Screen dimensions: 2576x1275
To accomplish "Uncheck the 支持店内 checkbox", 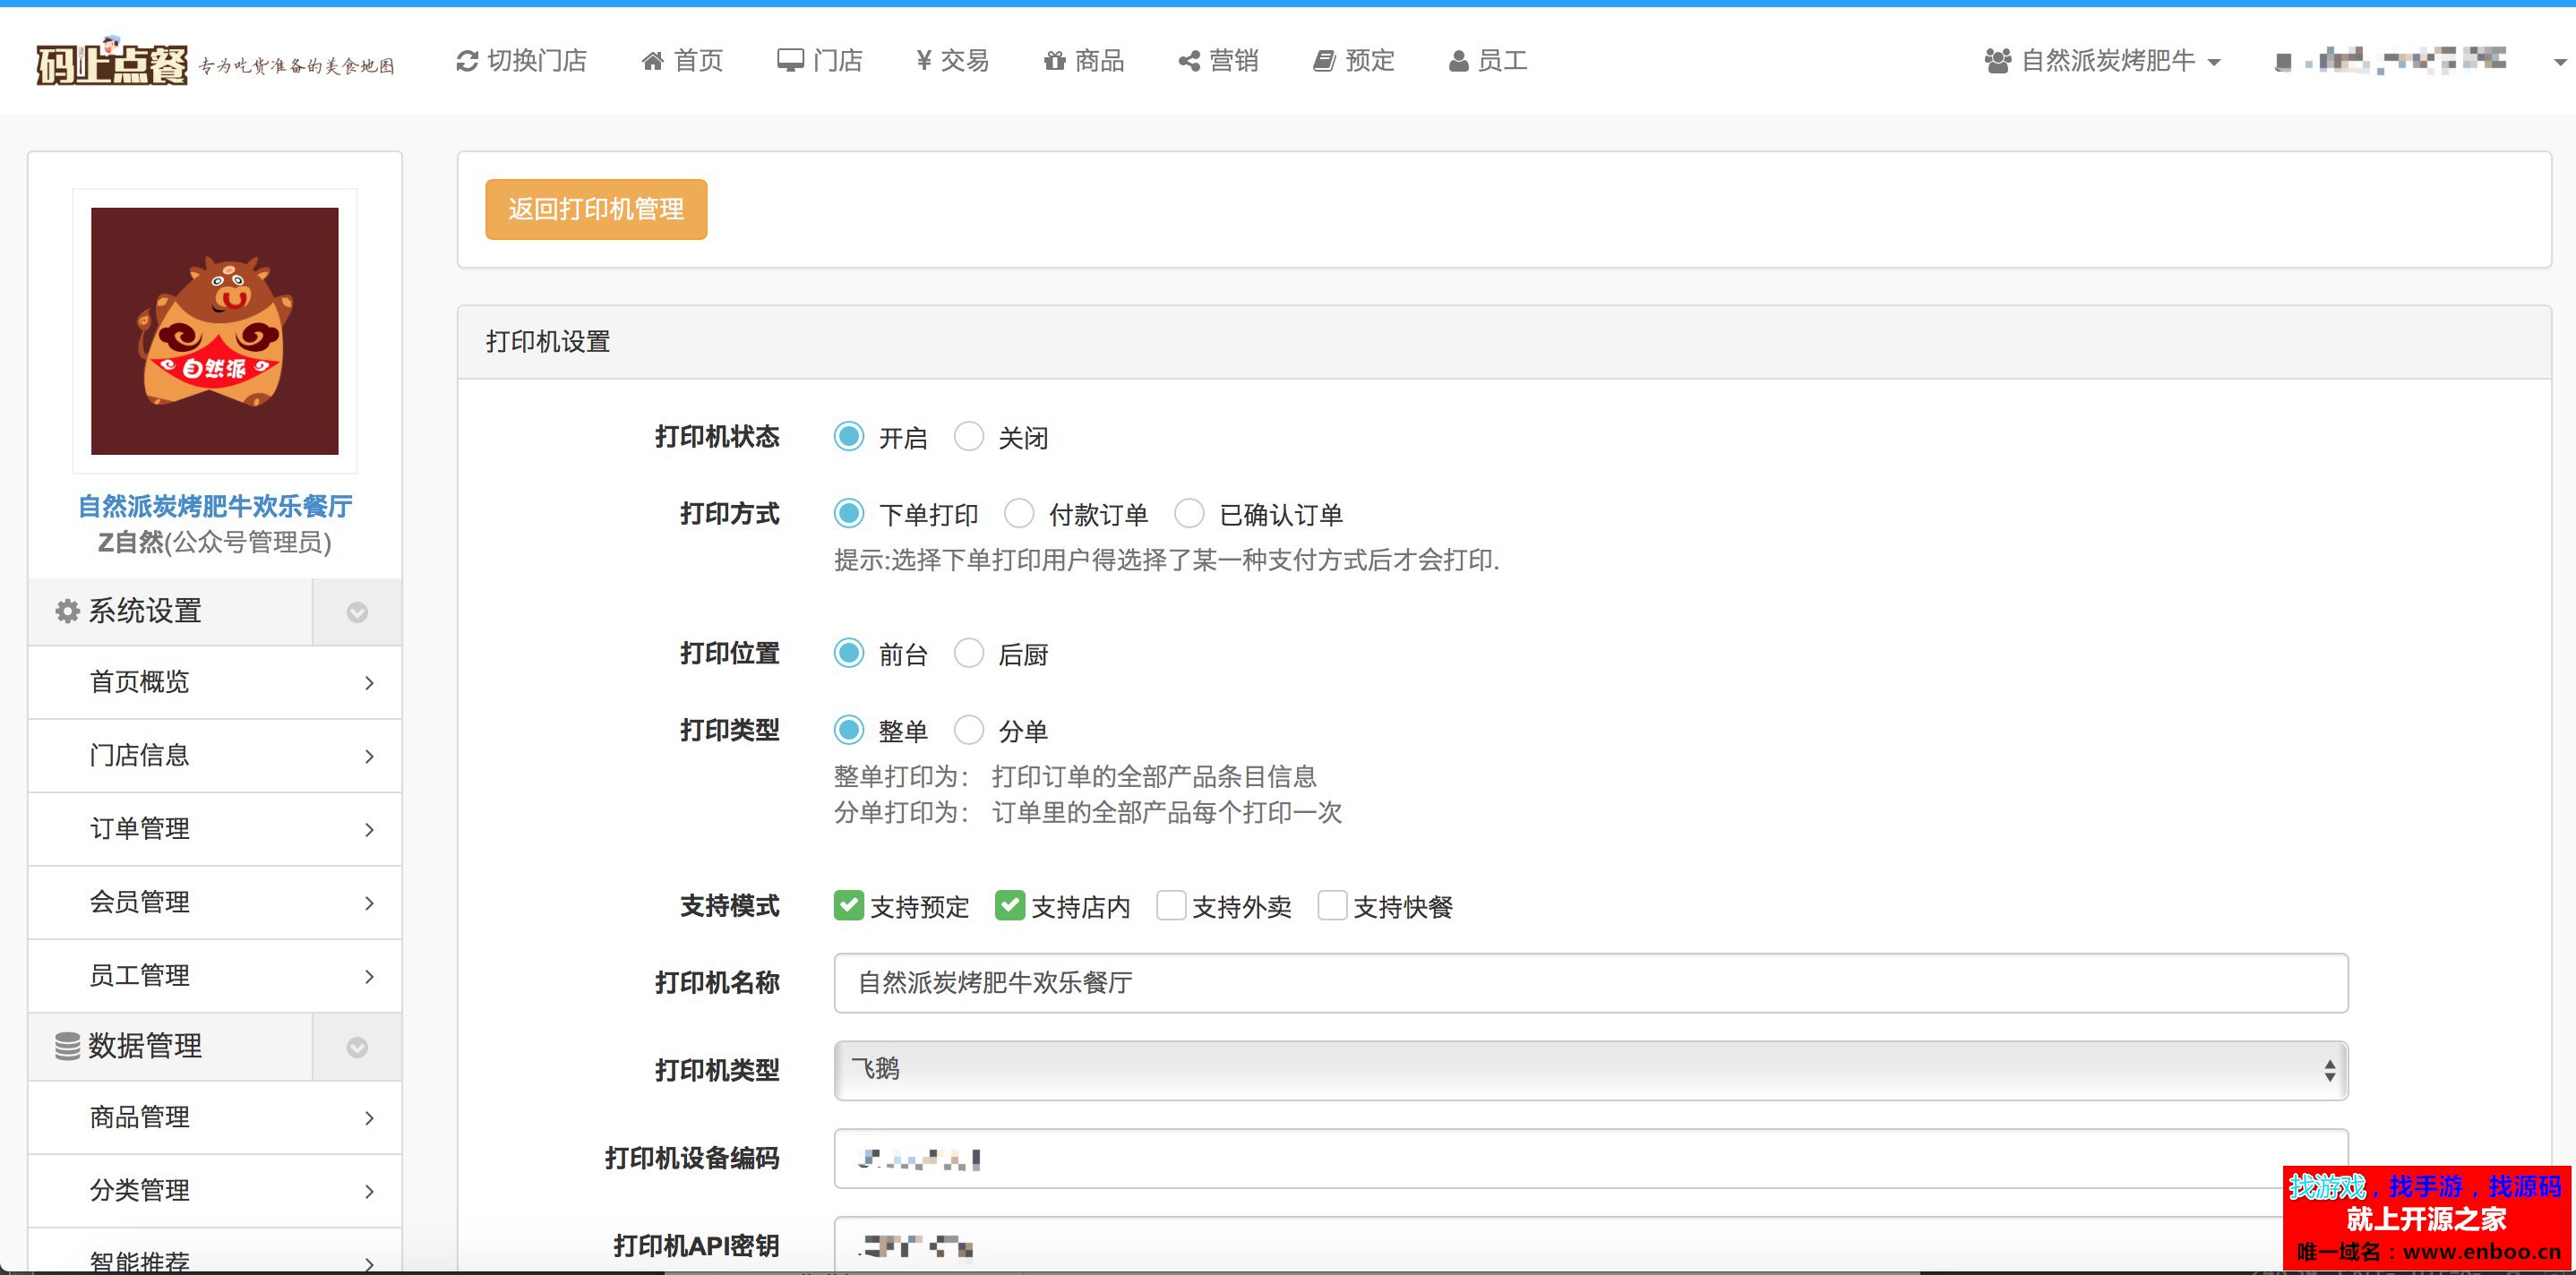I will pos(1010,906).
